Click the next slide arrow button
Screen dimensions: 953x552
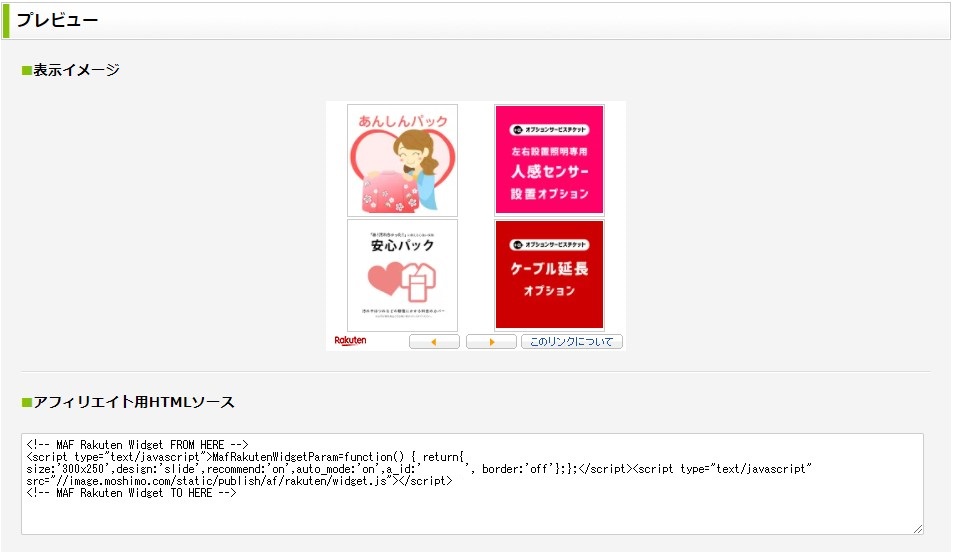491,342
